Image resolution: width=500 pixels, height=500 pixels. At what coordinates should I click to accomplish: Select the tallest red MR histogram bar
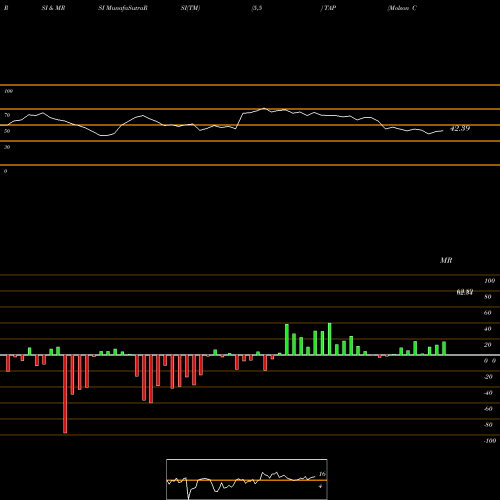[65, 394]
